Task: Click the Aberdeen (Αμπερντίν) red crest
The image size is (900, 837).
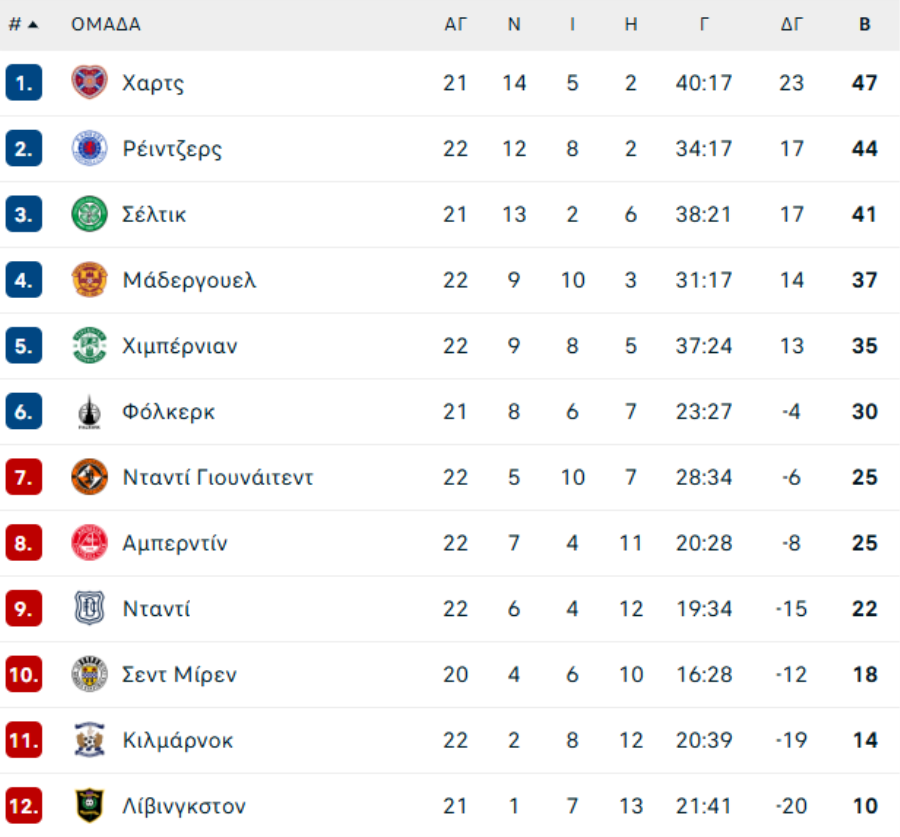Action: [x=89, y=543]
